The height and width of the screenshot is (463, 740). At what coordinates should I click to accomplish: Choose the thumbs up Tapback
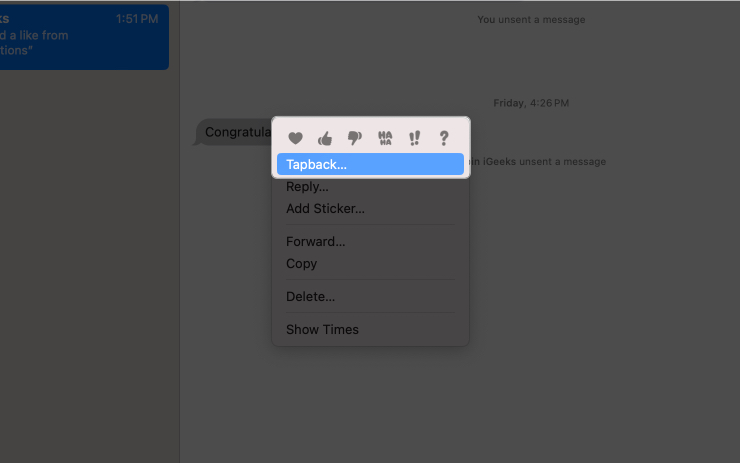pyautogui.click(x=325, y=138)
